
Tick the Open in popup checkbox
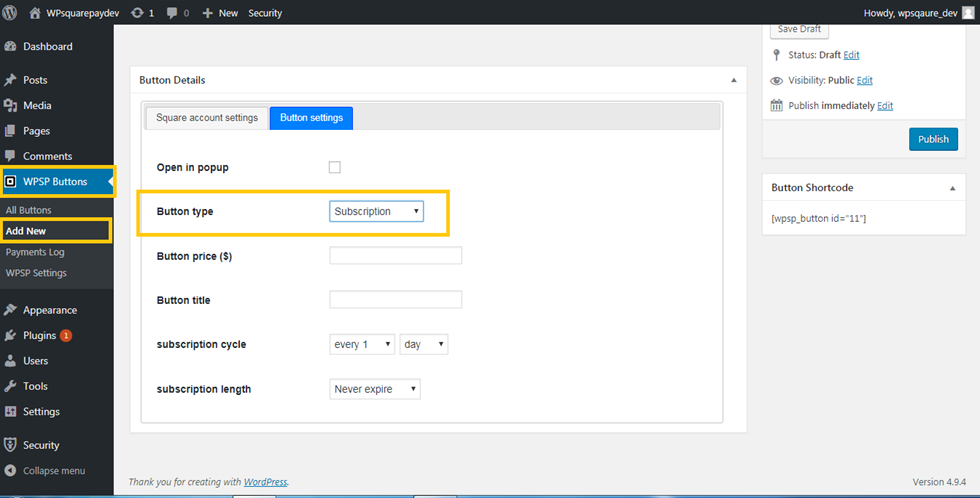(335, 167)
